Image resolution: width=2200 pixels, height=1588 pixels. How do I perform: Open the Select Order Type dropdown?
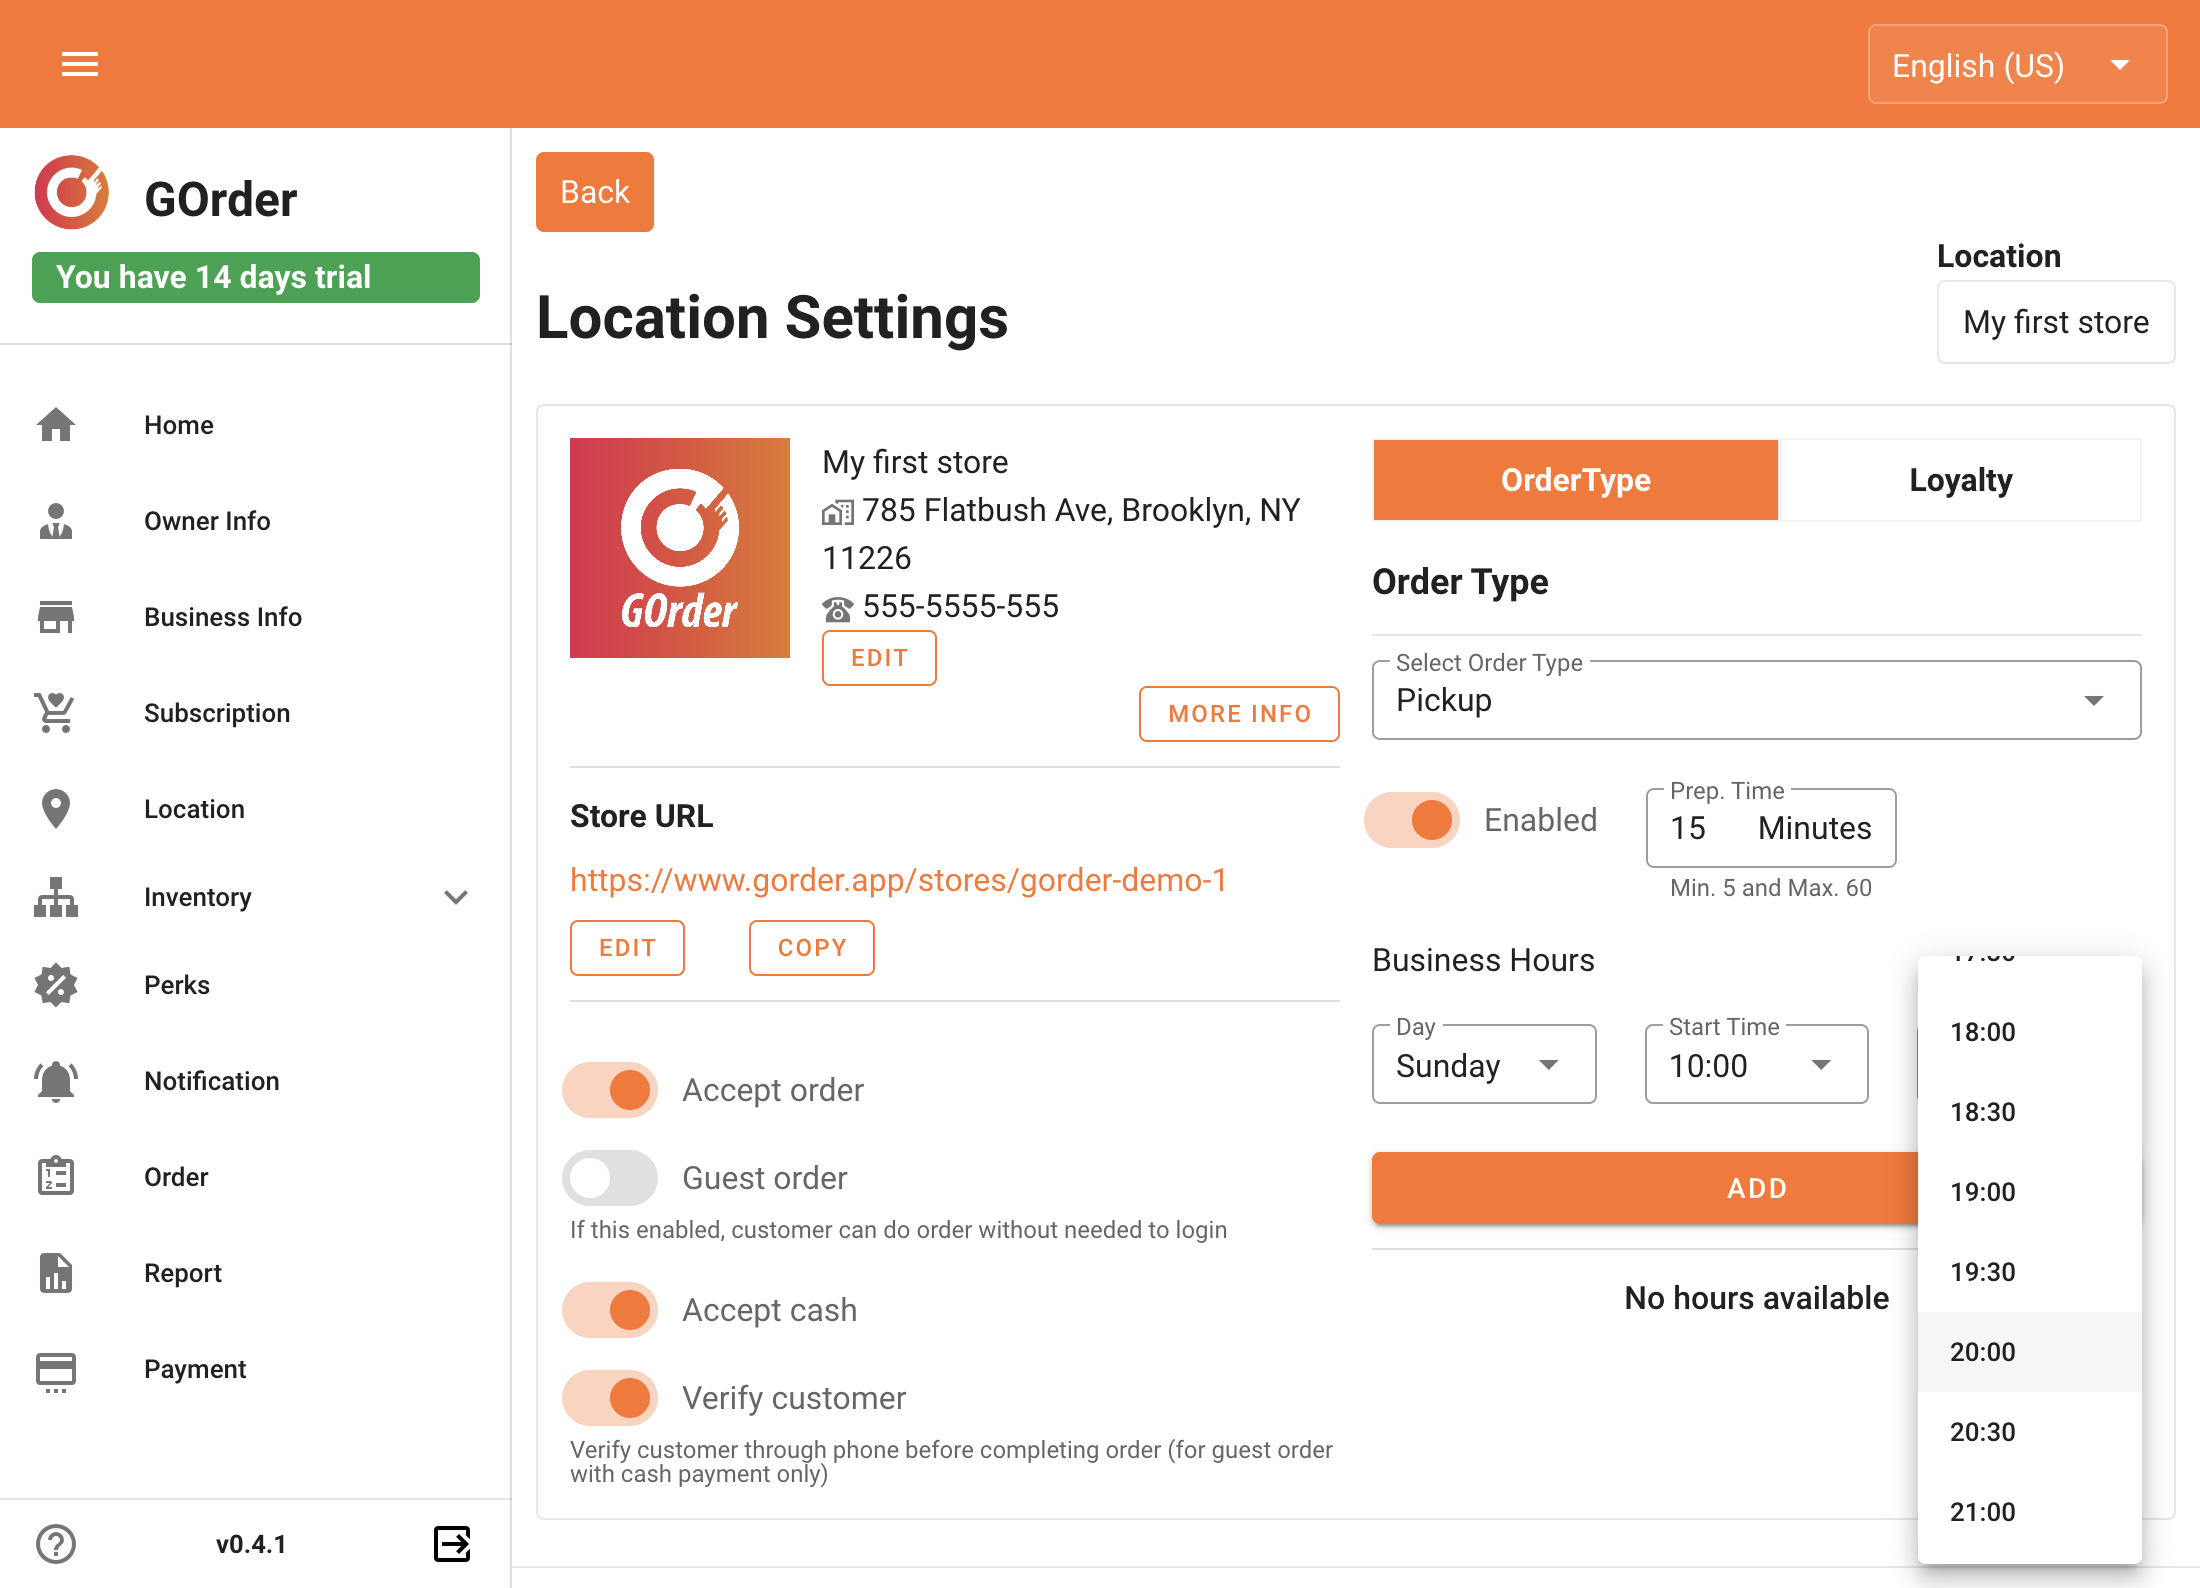tap(1757, 700)
